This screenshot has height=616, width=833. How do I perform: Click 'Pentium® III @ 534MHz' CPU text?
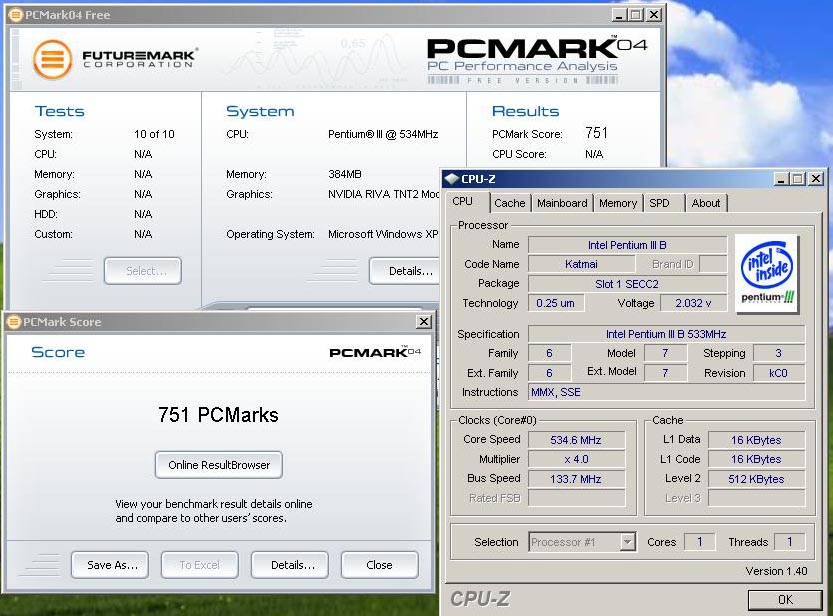click(383, 134)
